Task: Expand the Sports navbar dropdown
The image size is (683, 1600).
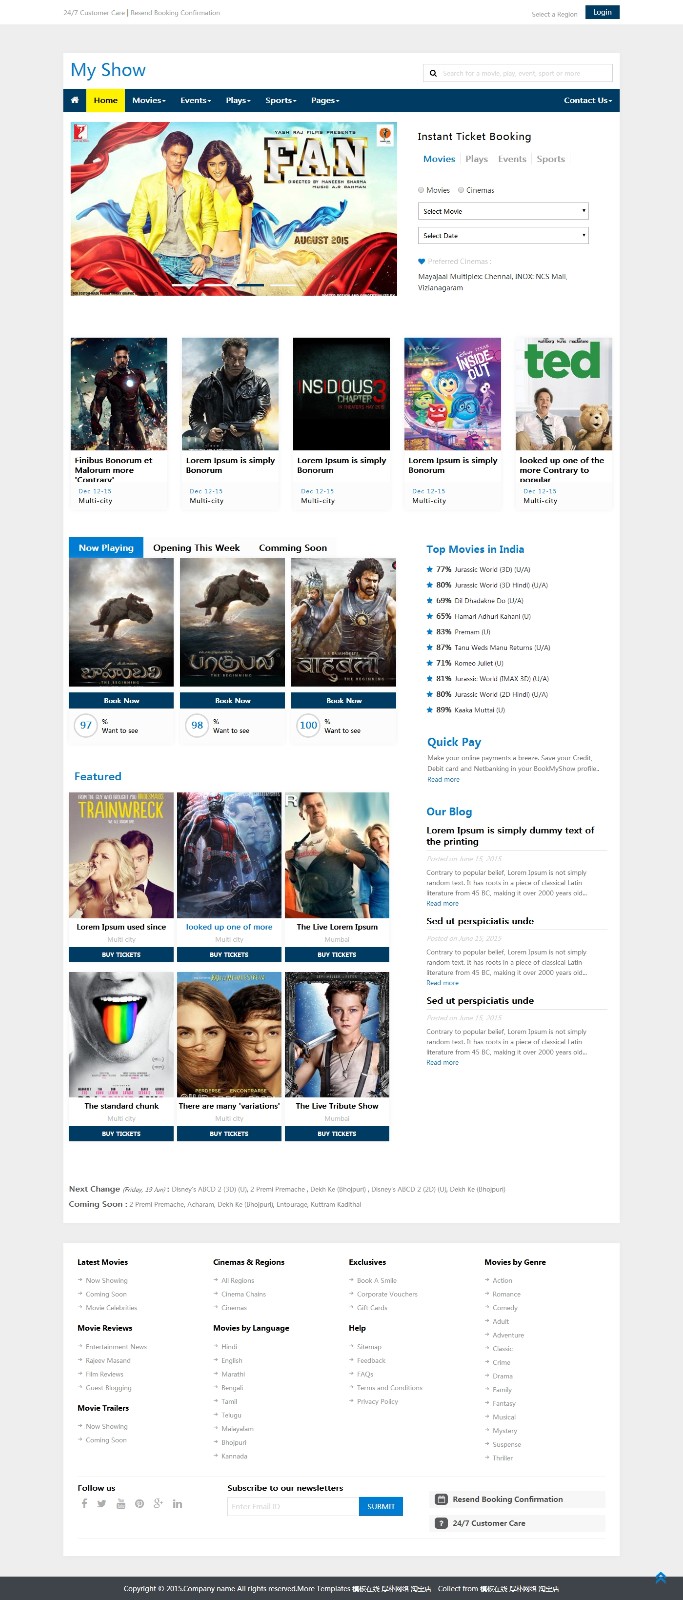Action: point(281,100)
